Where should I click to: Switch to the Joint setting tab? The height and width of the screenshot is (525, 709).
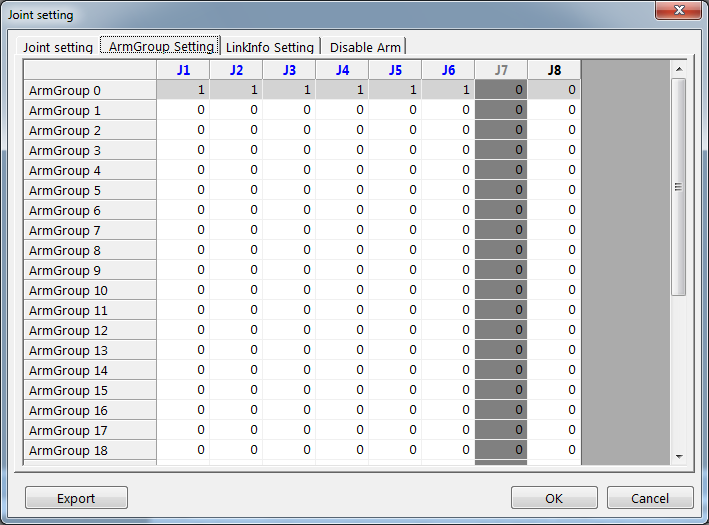(58, 47)
